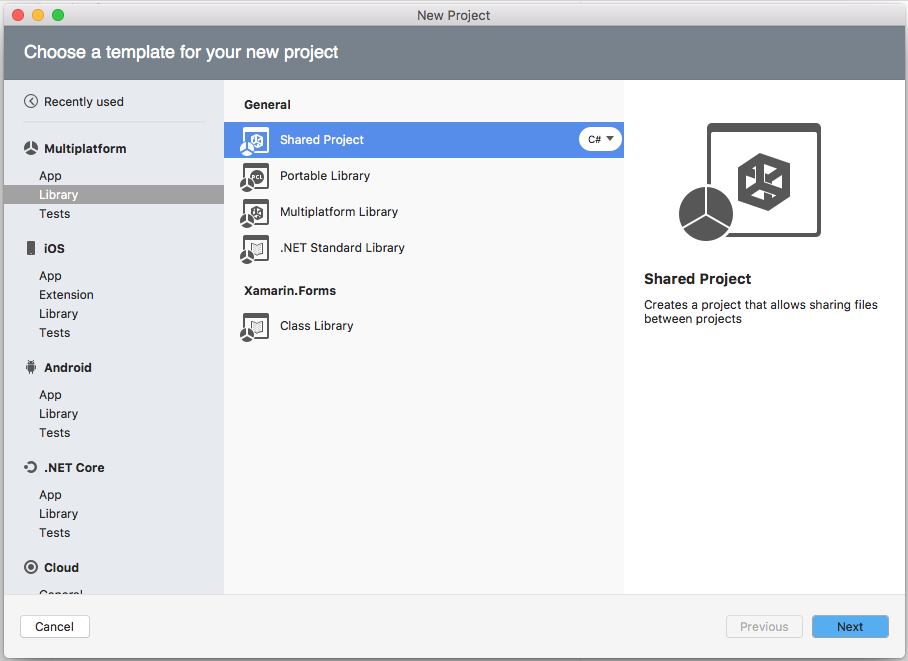Select the Portable Library template
The width and height of the screenshot is (908, 661).
pos(424,176)
